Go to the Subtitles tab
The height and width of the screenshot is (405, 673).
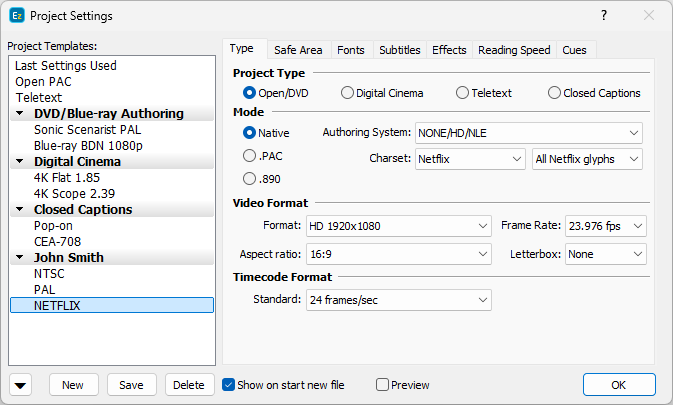coord(400,50)
